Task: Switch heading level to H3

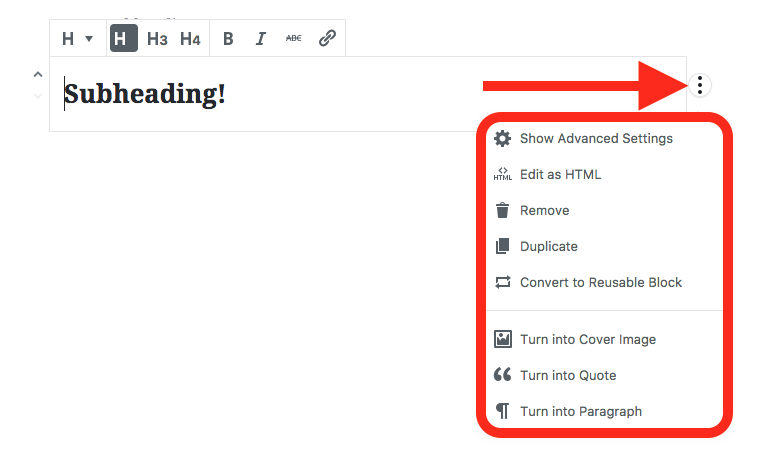Action: pyautogui.click(x=157, y=39)
